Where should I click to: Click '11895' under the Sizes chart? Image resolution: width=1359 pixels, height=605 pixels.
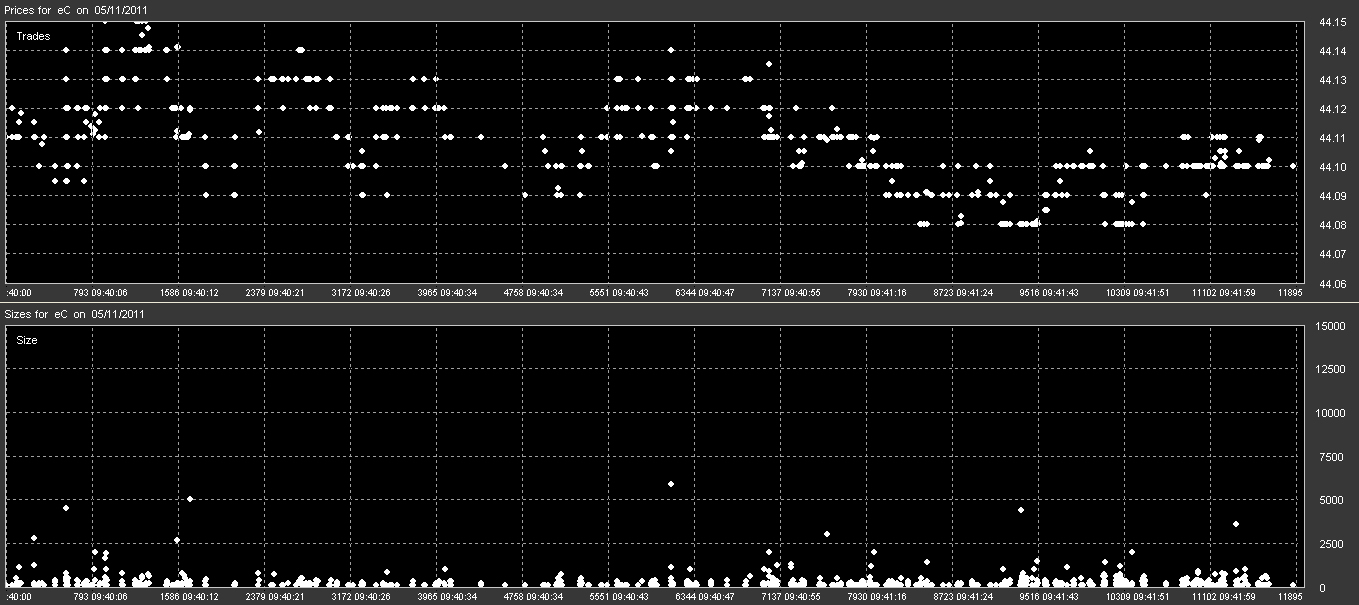pyautogui.click(x=1289, y=596)
